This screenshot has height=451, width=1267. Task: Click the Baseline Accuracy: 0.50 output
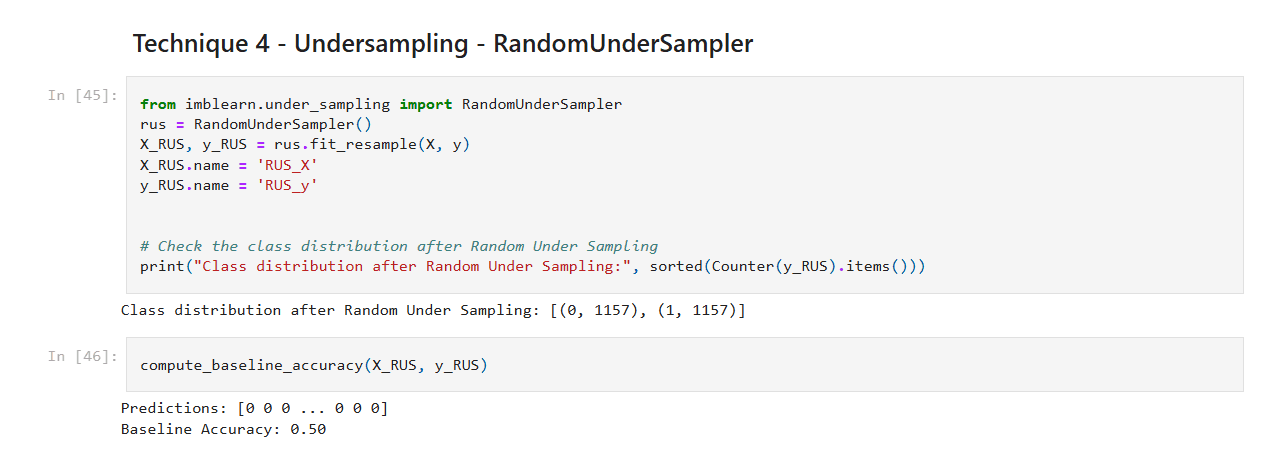(x=223, y=429)
